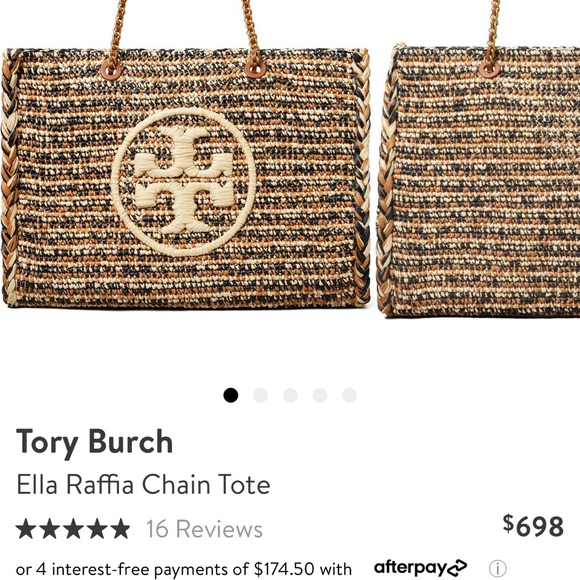The height and width of the screenshot is (580, 580).
Task: Click the Ella Raffia Chain Tote title
Action: 144,484
